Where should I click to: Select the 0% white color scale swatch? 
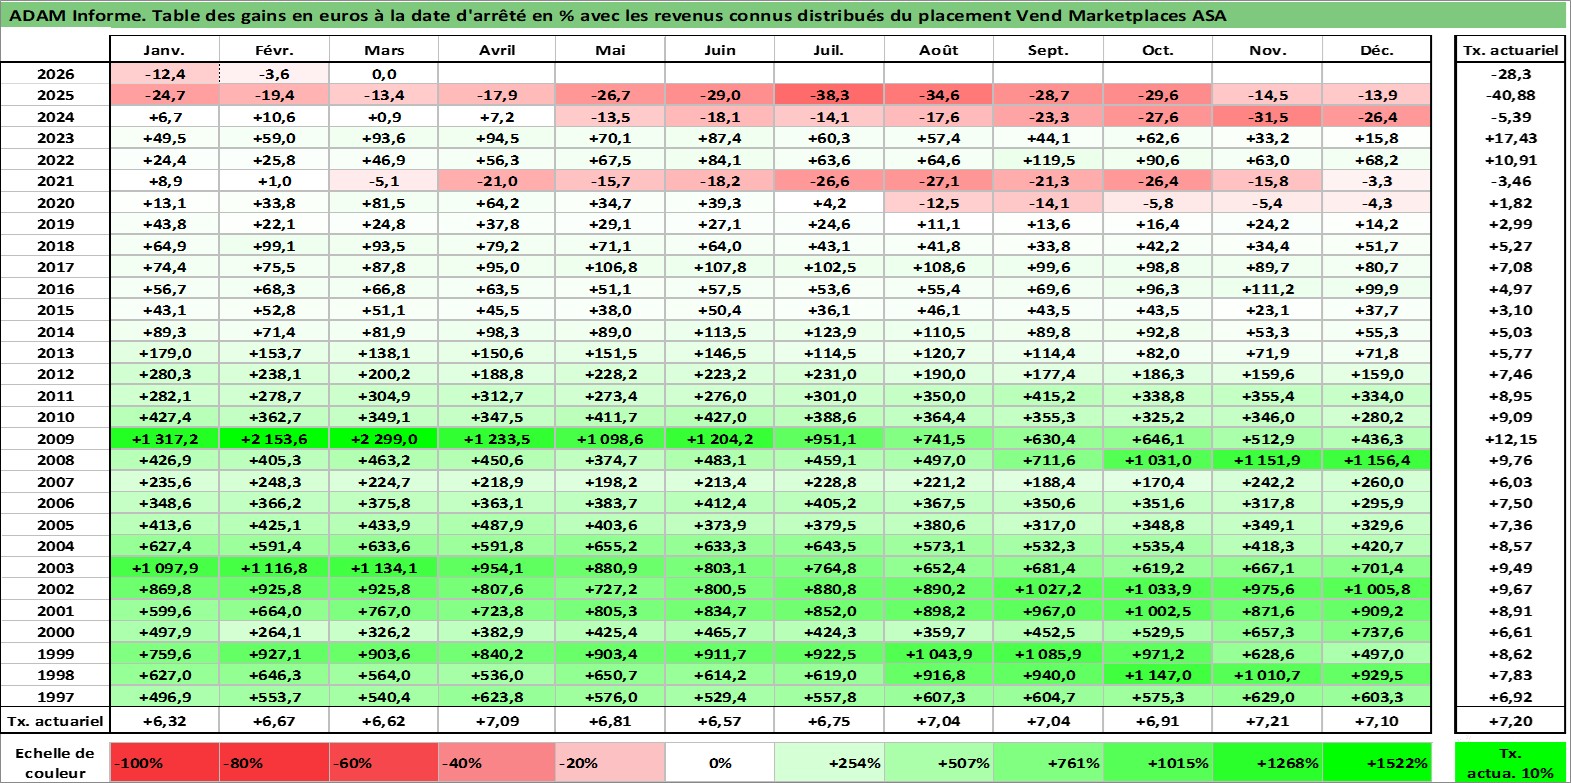[x=720, y=762]
